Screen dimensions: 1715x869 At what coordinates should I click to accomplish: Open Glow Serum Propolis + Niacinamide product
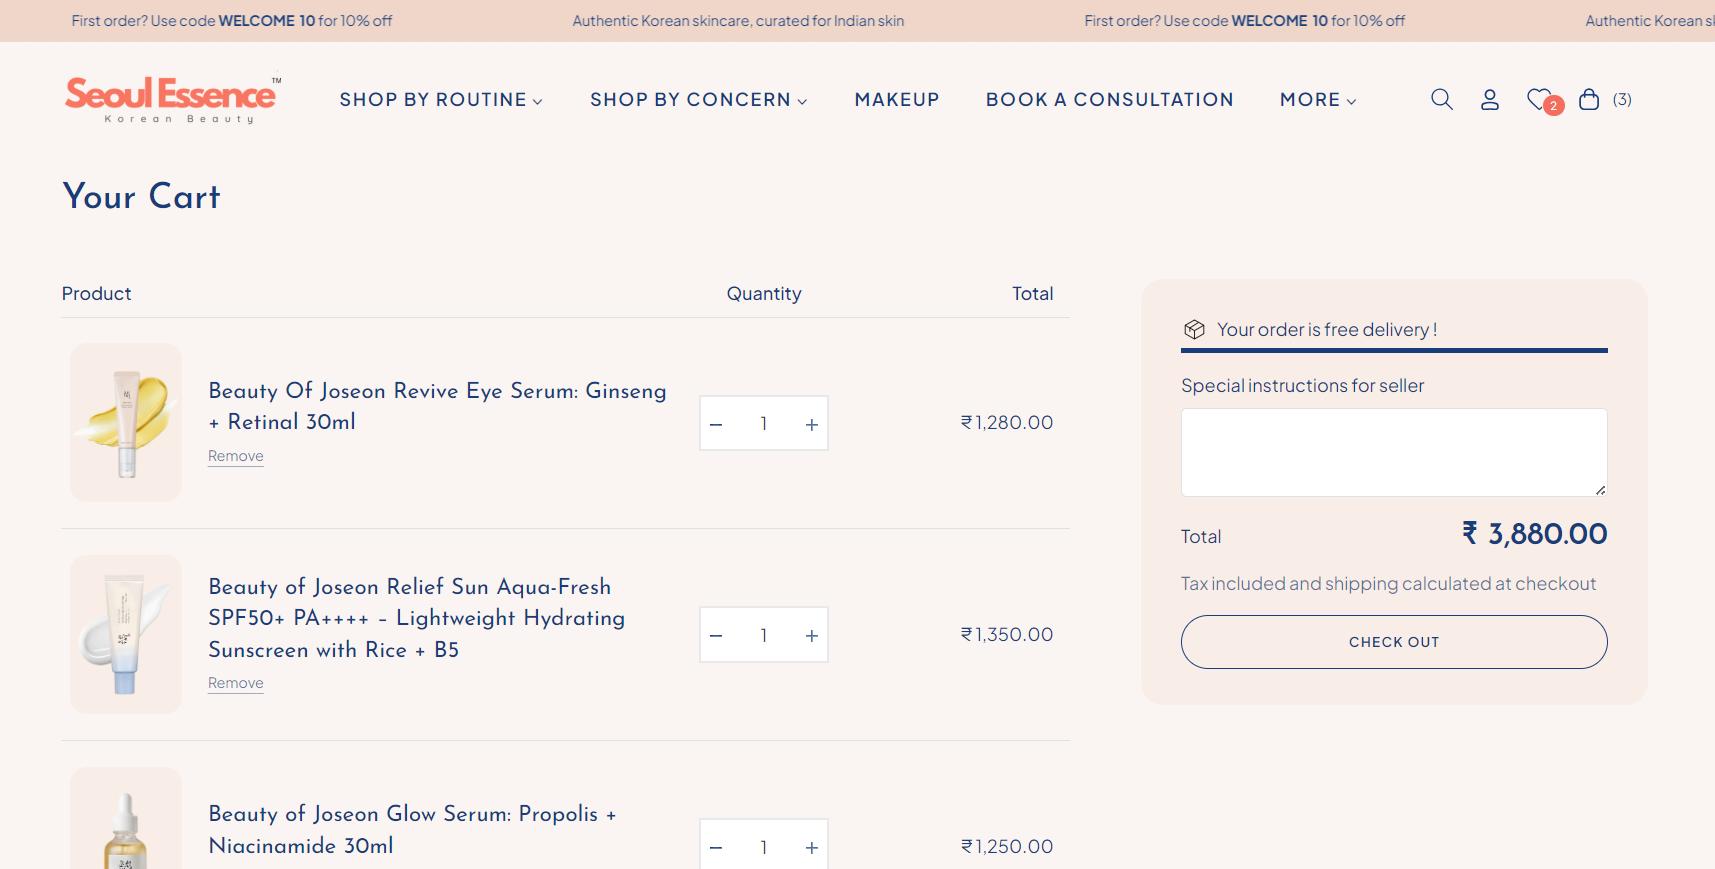click(412, 830)
